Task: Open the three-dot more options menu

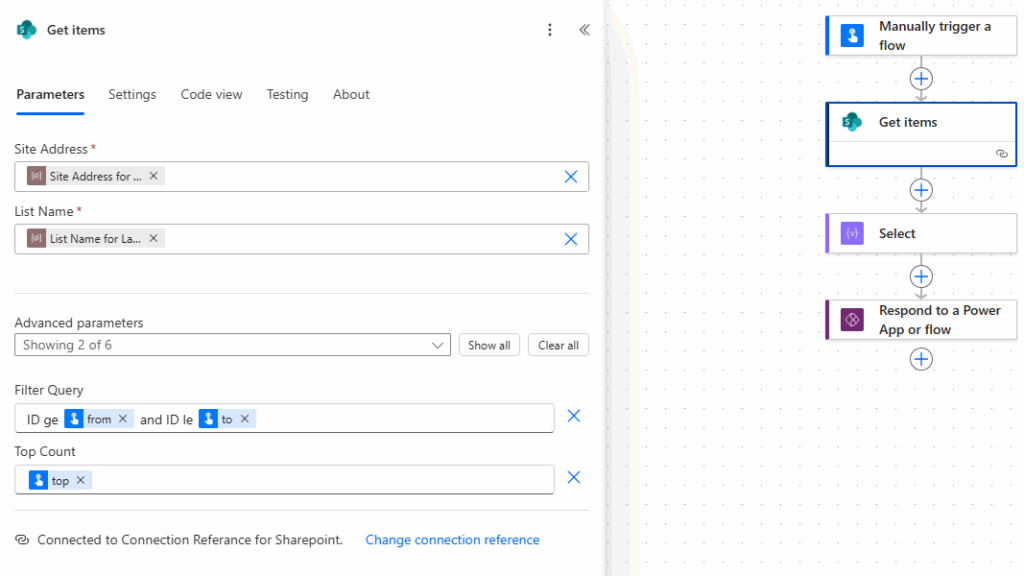Action: point(550,30)
